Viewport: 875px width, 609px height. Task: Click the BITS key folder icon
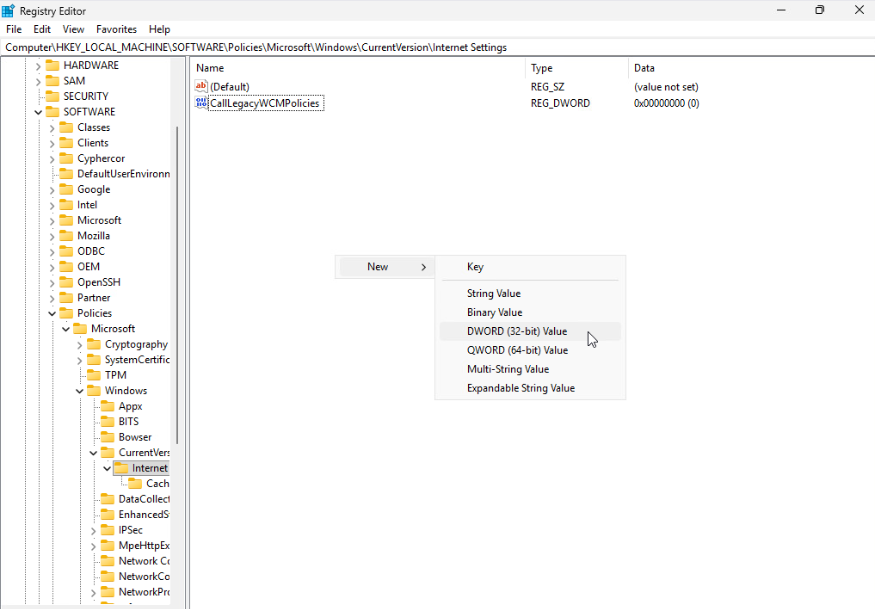click(108, 422)
